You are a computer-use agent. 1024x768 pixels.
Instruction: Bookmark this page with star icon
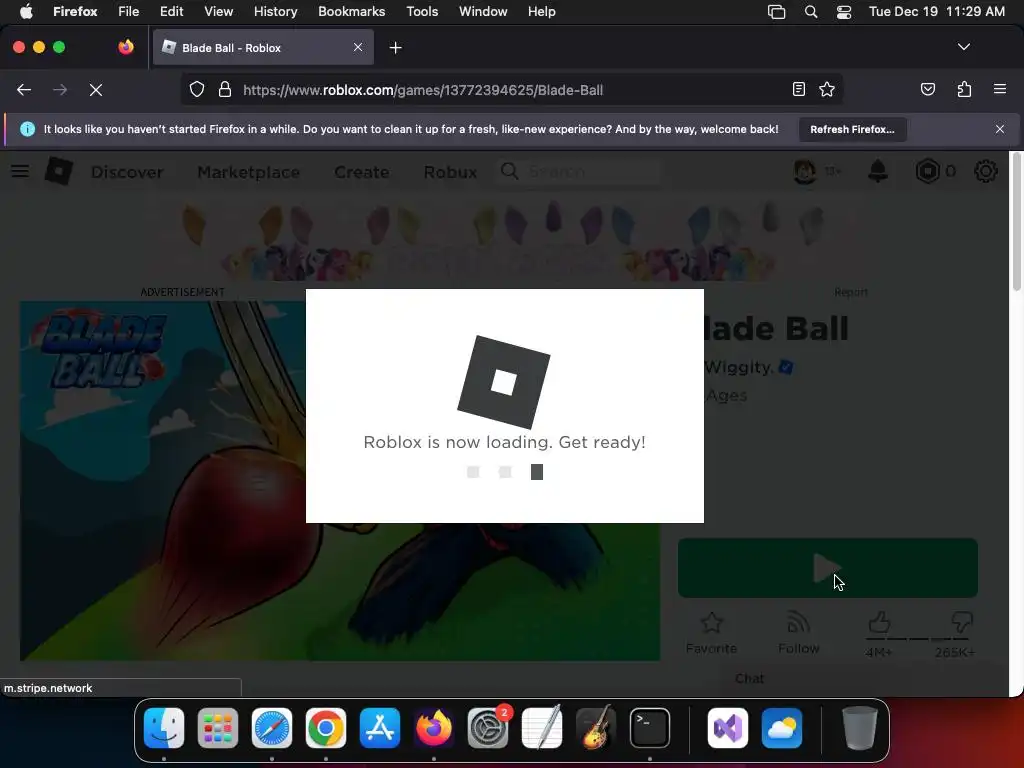(827, 89)
